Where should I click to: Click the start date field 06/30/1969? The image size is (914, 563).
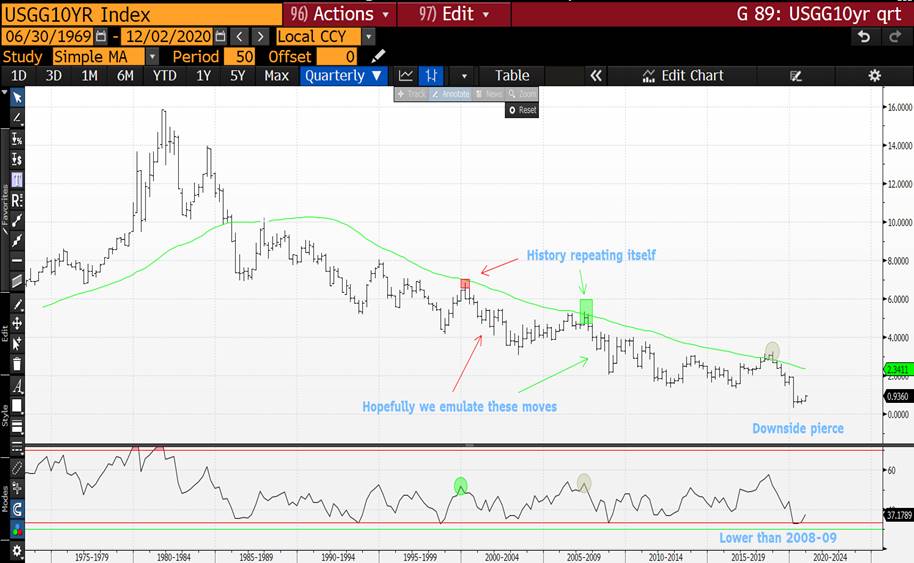[47, 37]
